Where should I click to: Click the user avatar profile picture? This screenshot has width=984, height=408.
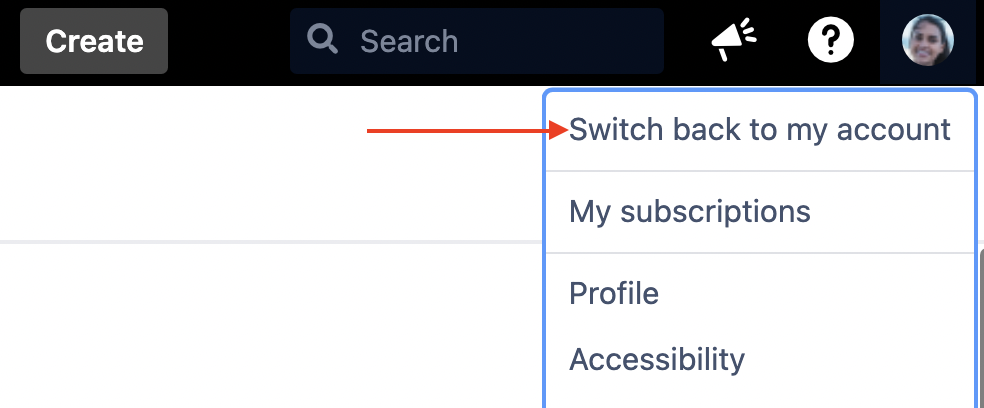pyautogui.click(x=927, y=41)
